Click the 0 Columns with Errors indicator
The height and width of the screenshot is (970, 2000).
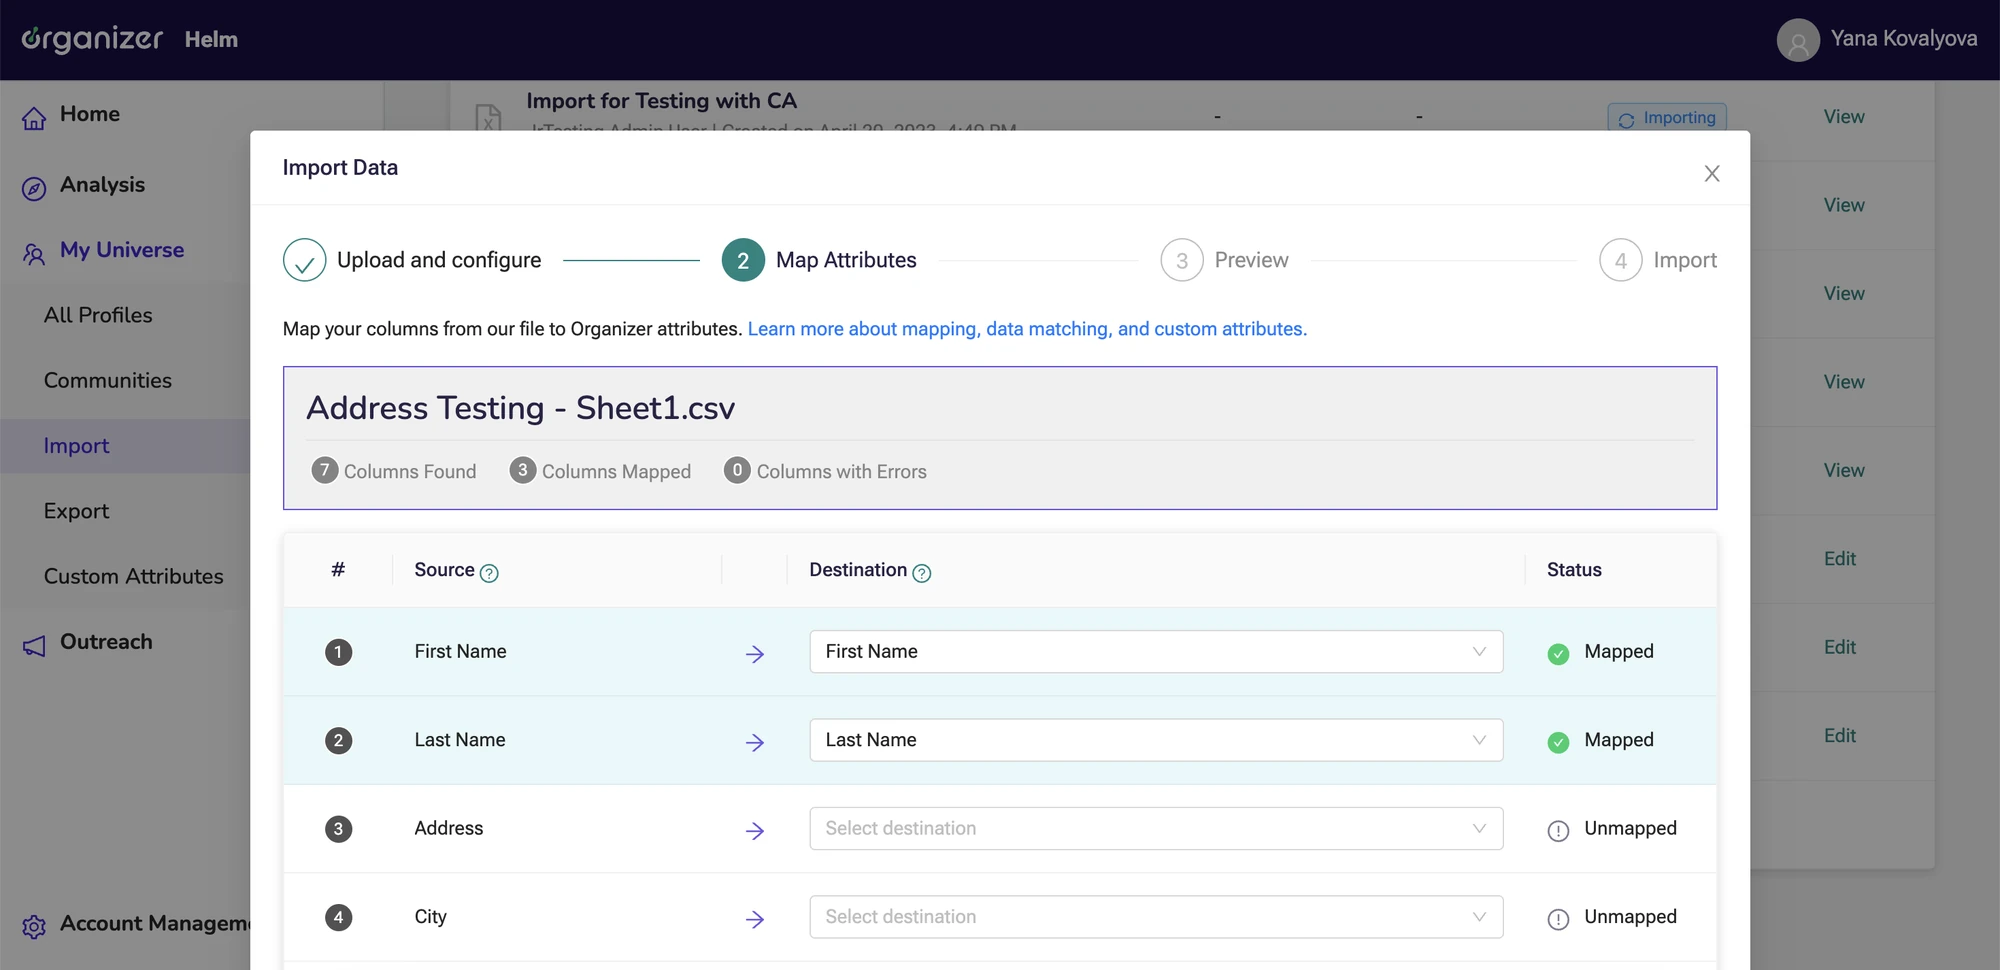coord(825,471)
